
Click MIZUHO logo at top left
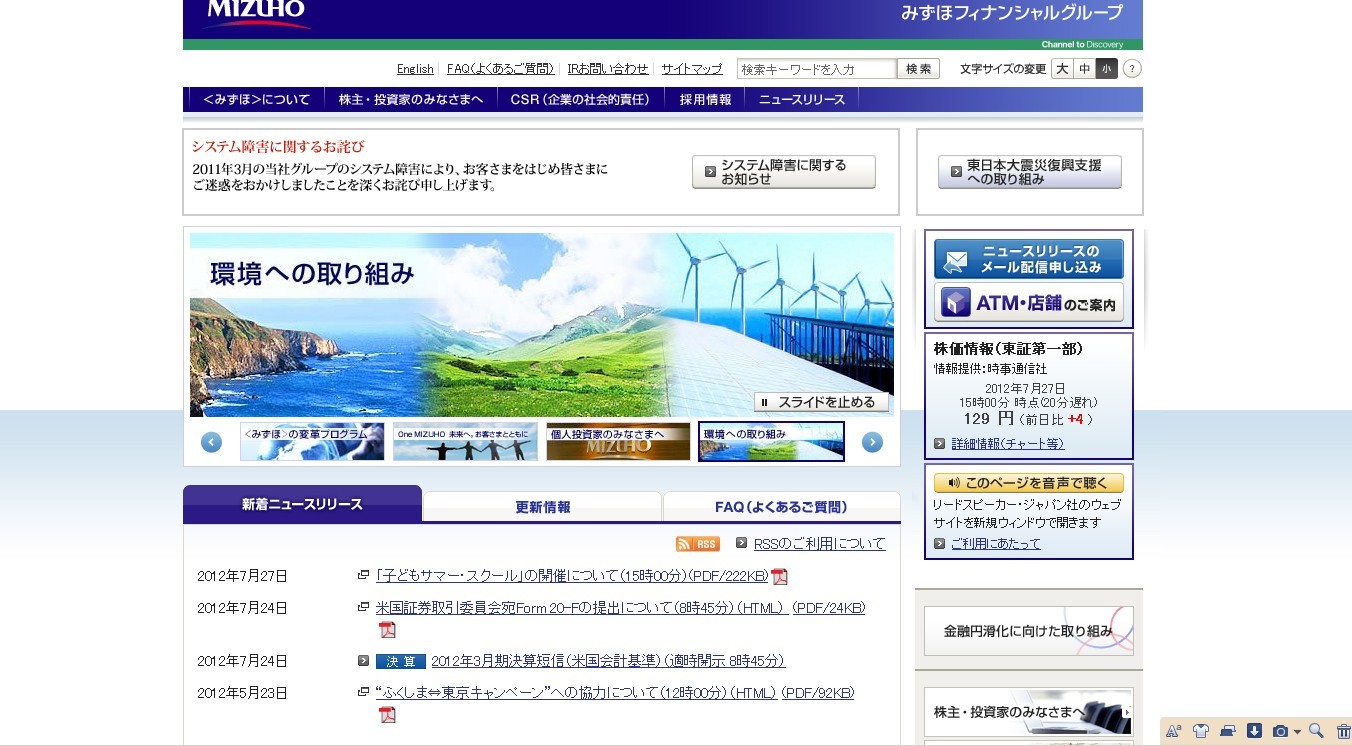point(257,14)
